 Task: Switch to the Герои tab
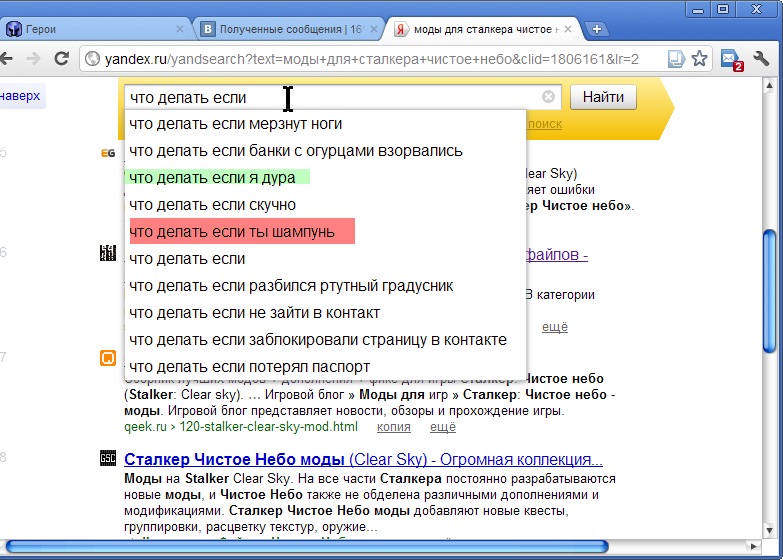pyautogui.click(x=90, y=29)
